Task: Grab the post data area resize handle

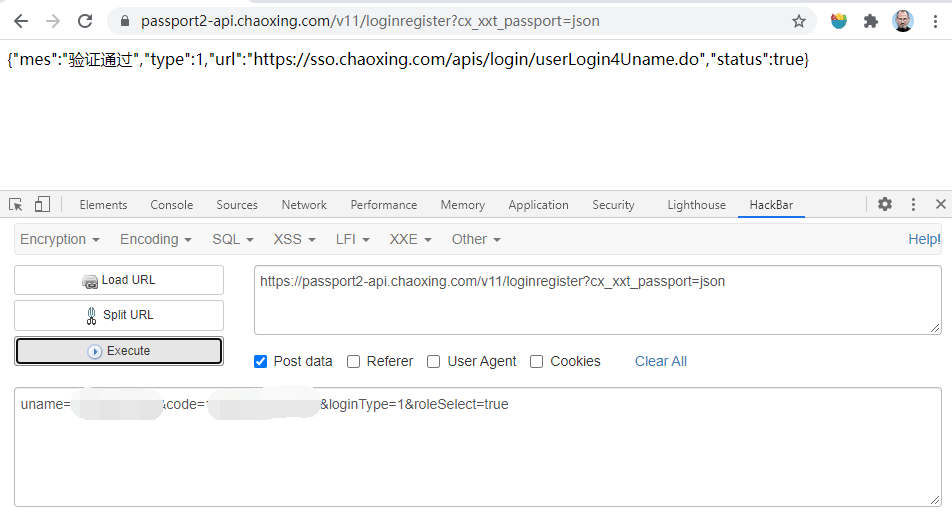Action: coord(935,500)
